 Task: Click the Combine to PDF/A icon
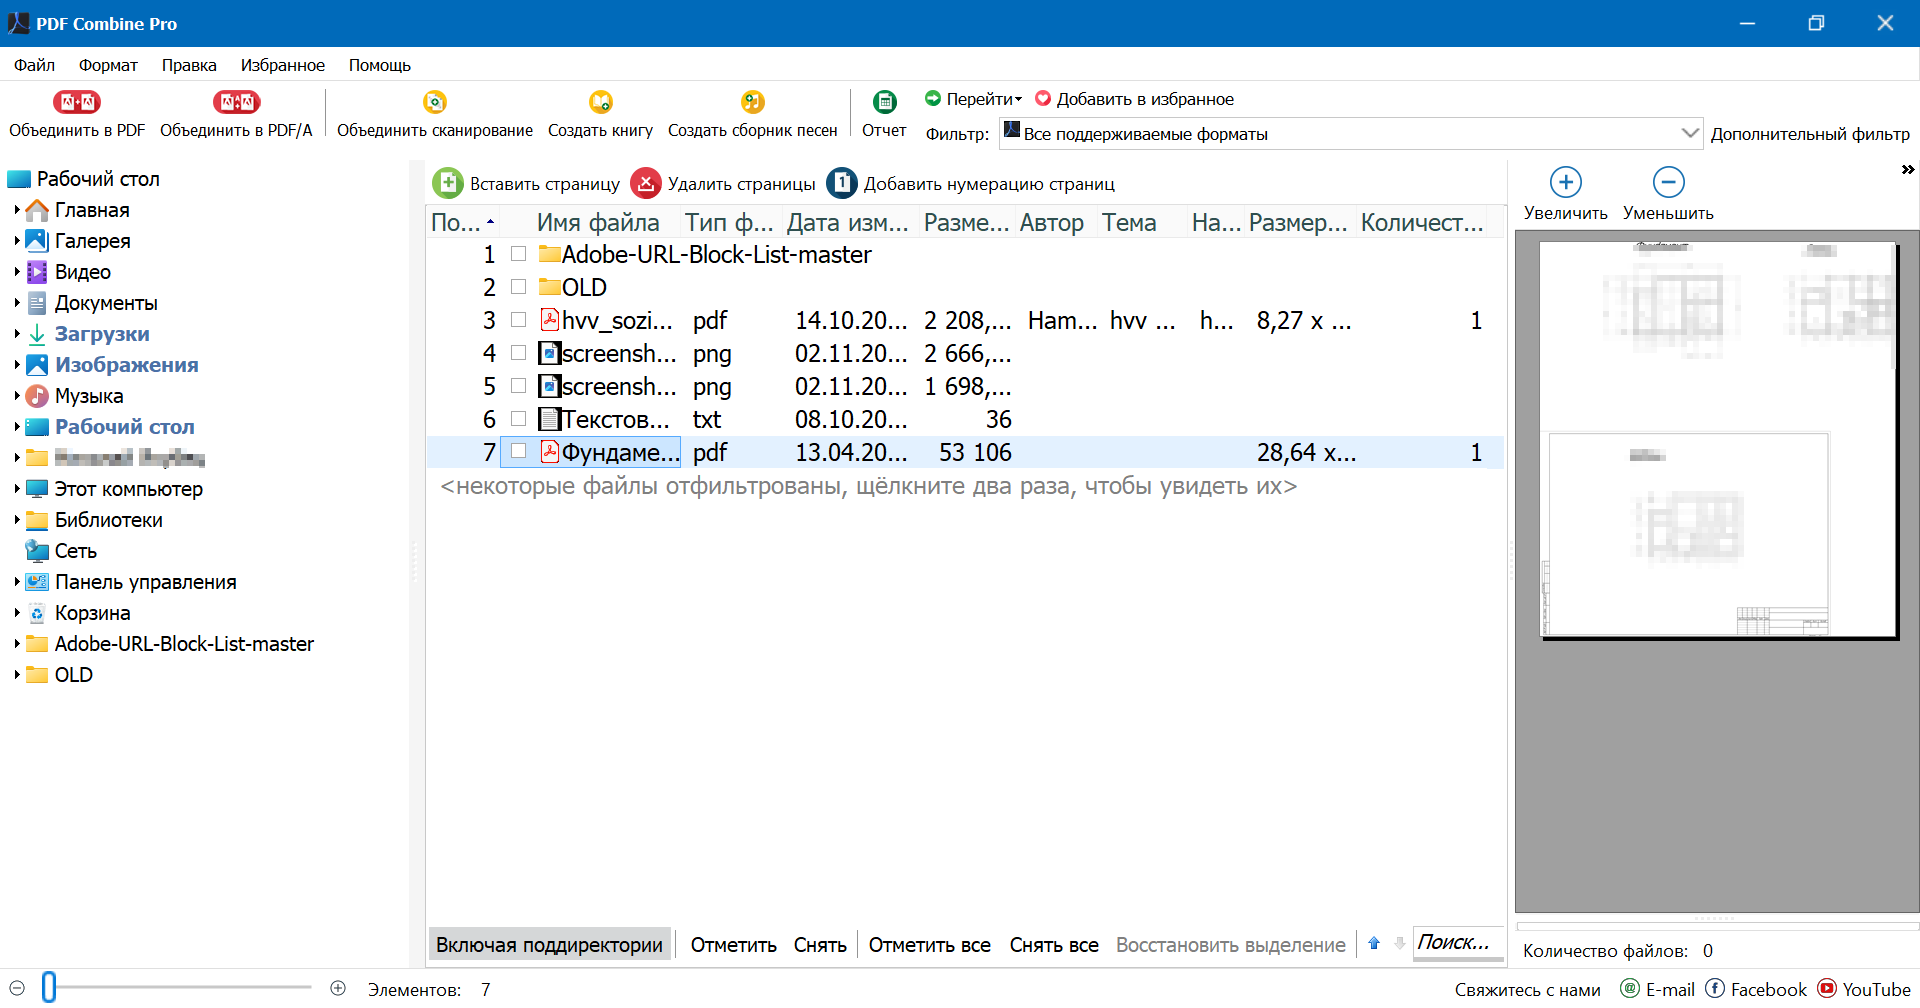[x=236, y=102]
